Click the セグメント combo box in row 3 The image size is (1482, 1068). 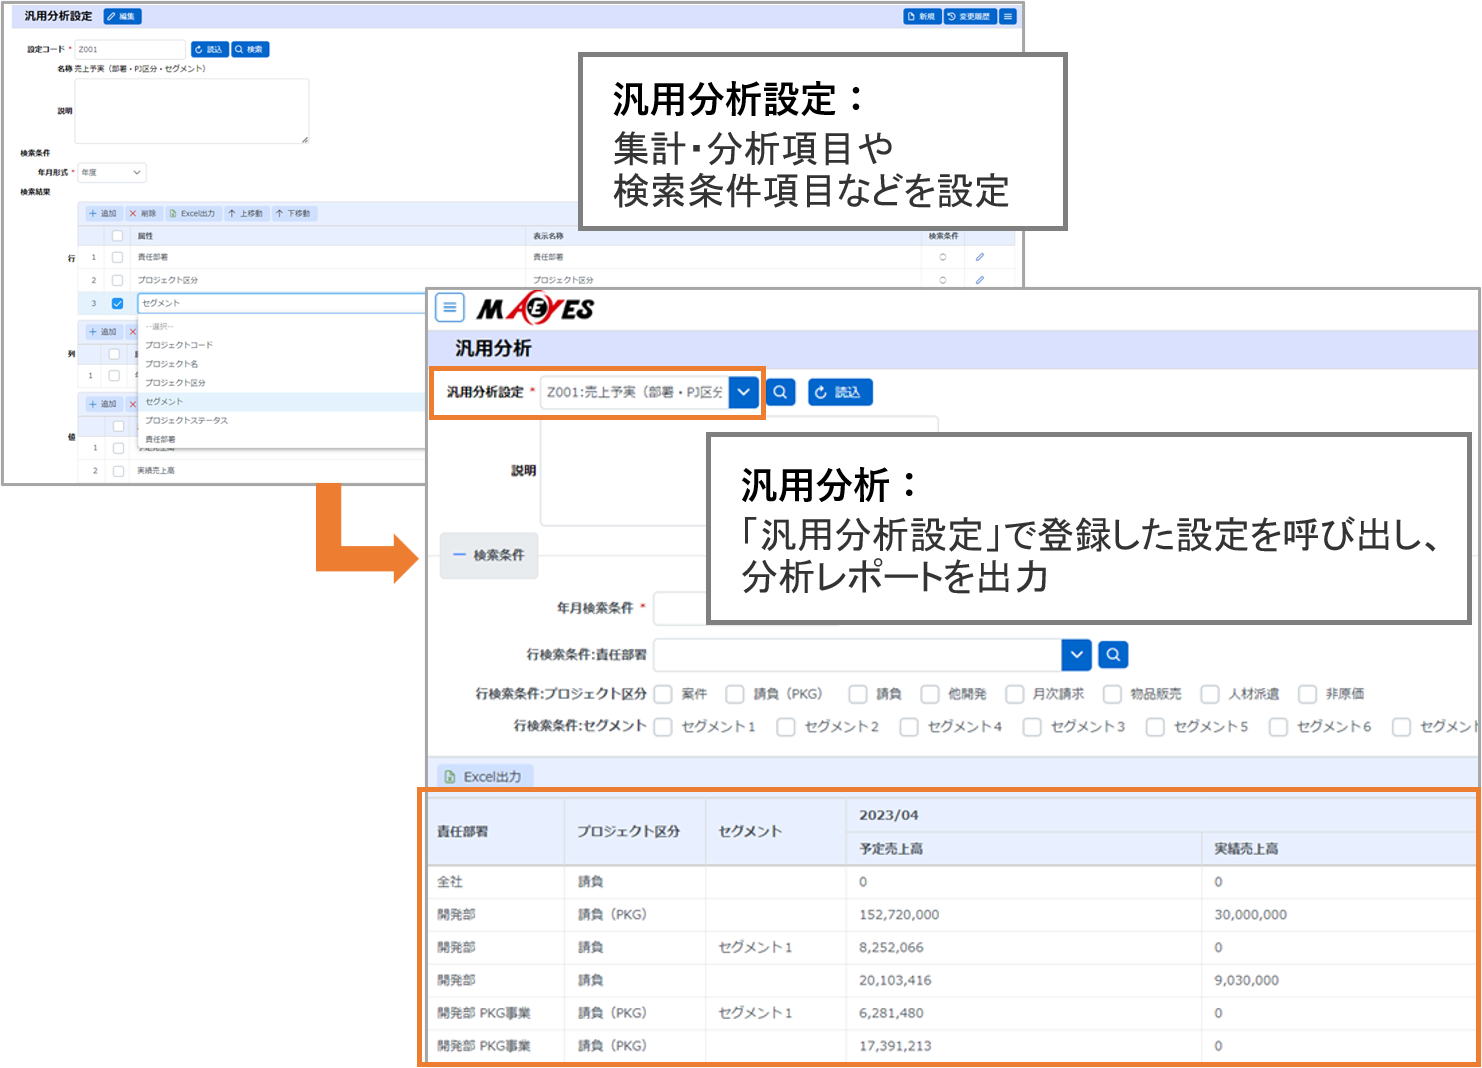[x=282, y=303]
